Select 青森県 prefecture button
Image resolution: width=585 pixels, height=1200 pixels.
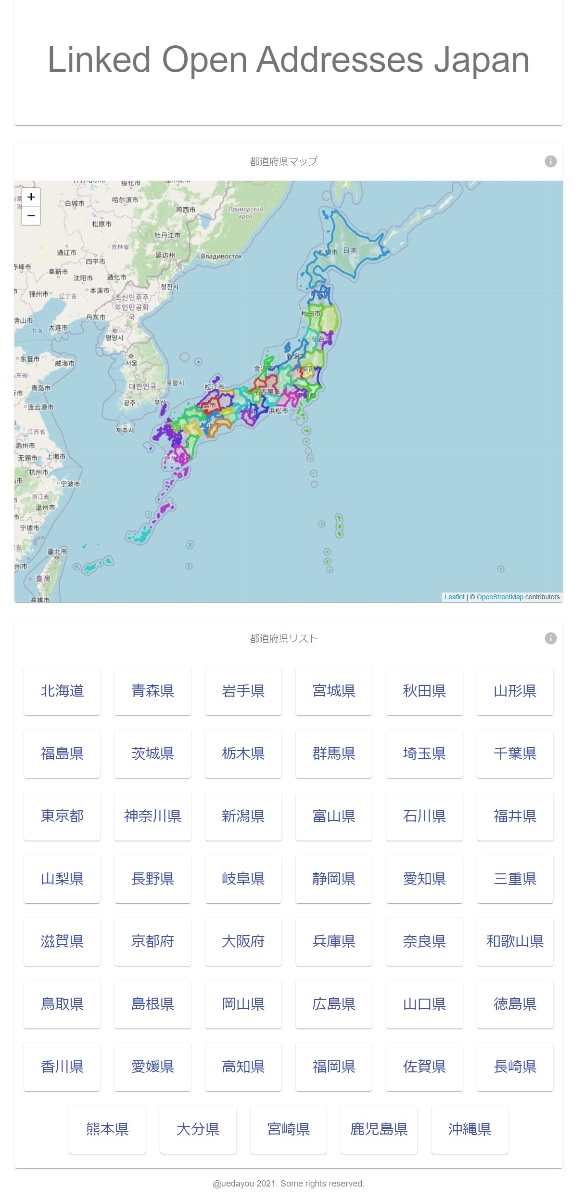point(153,691)
